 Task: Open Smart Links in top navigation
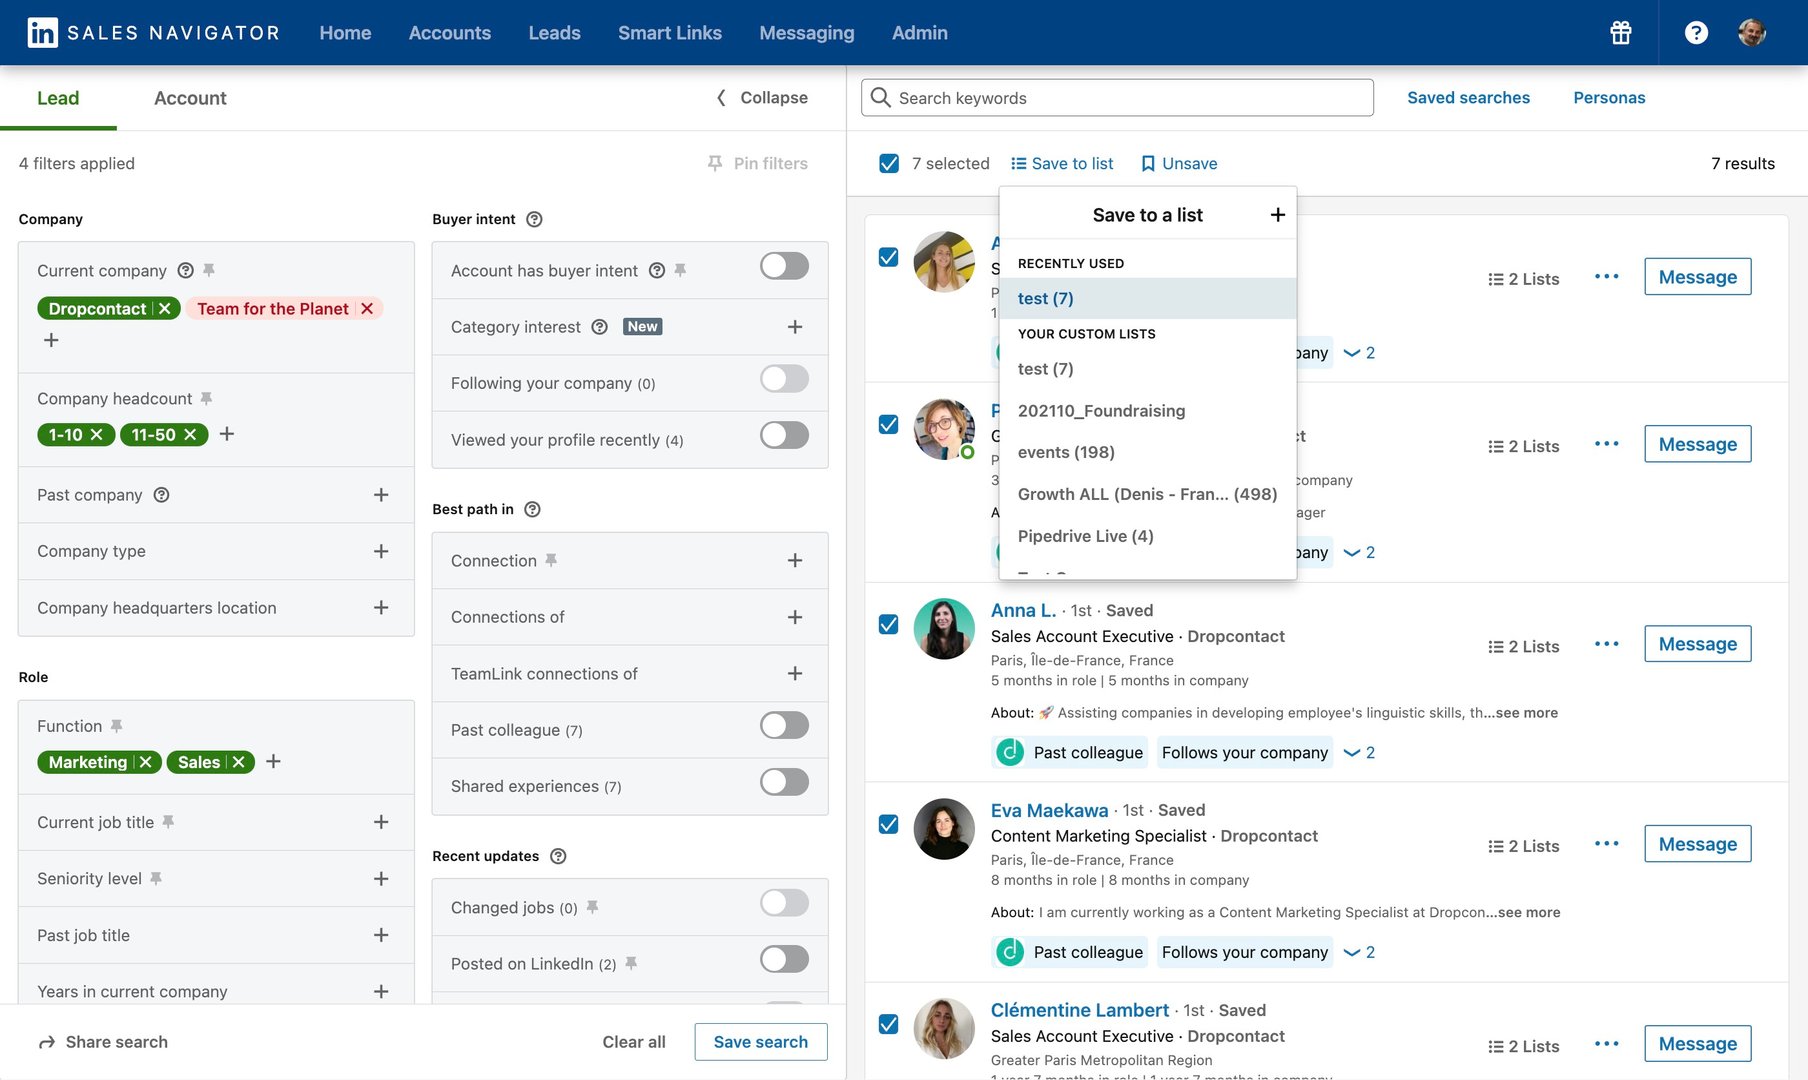point(669,33)
